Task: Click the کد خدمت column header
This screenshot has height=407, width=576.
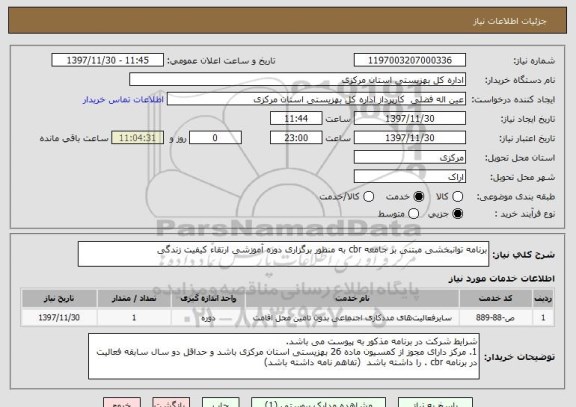Action: coord(496,299)
